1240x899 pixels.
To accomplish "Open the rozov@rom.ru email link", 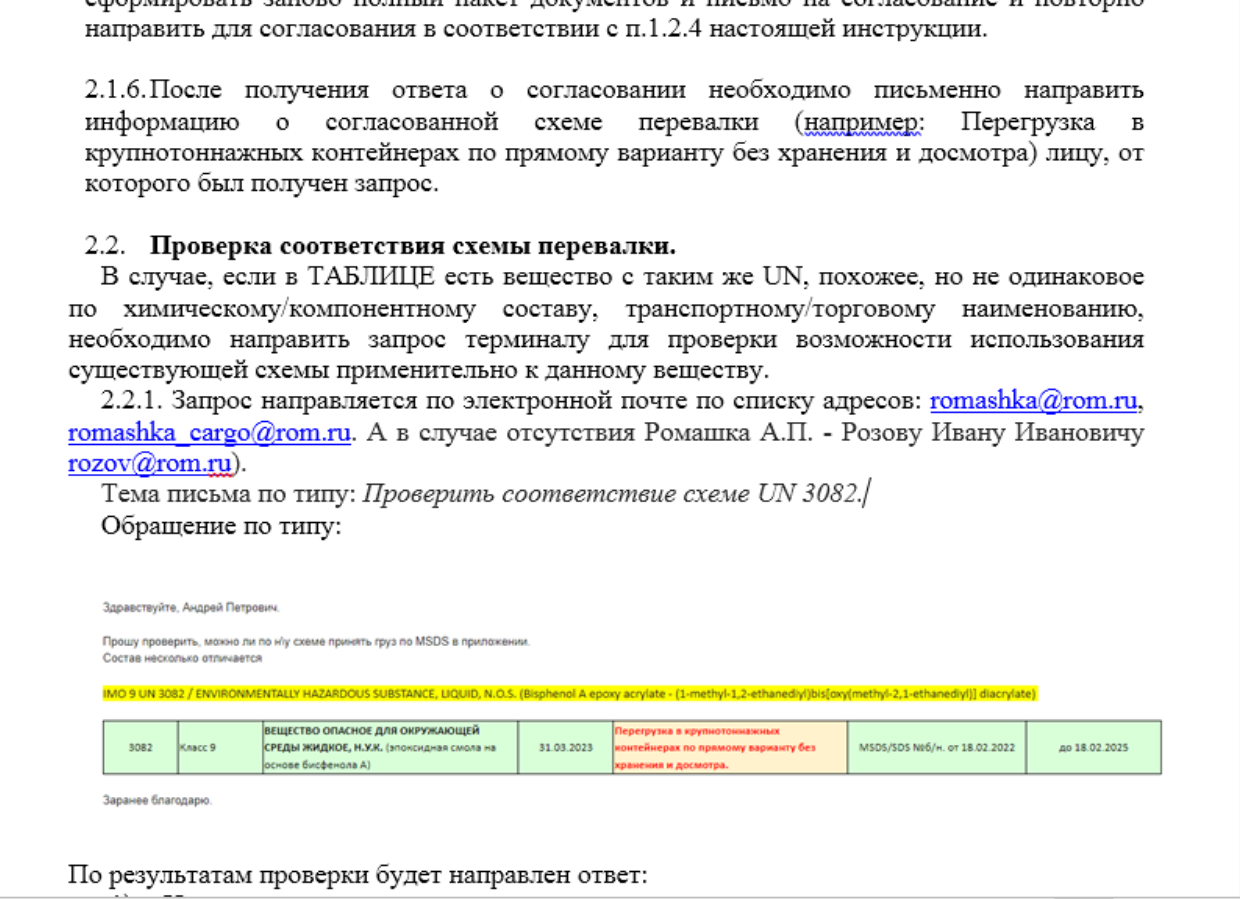I will (x=150, y=464).
